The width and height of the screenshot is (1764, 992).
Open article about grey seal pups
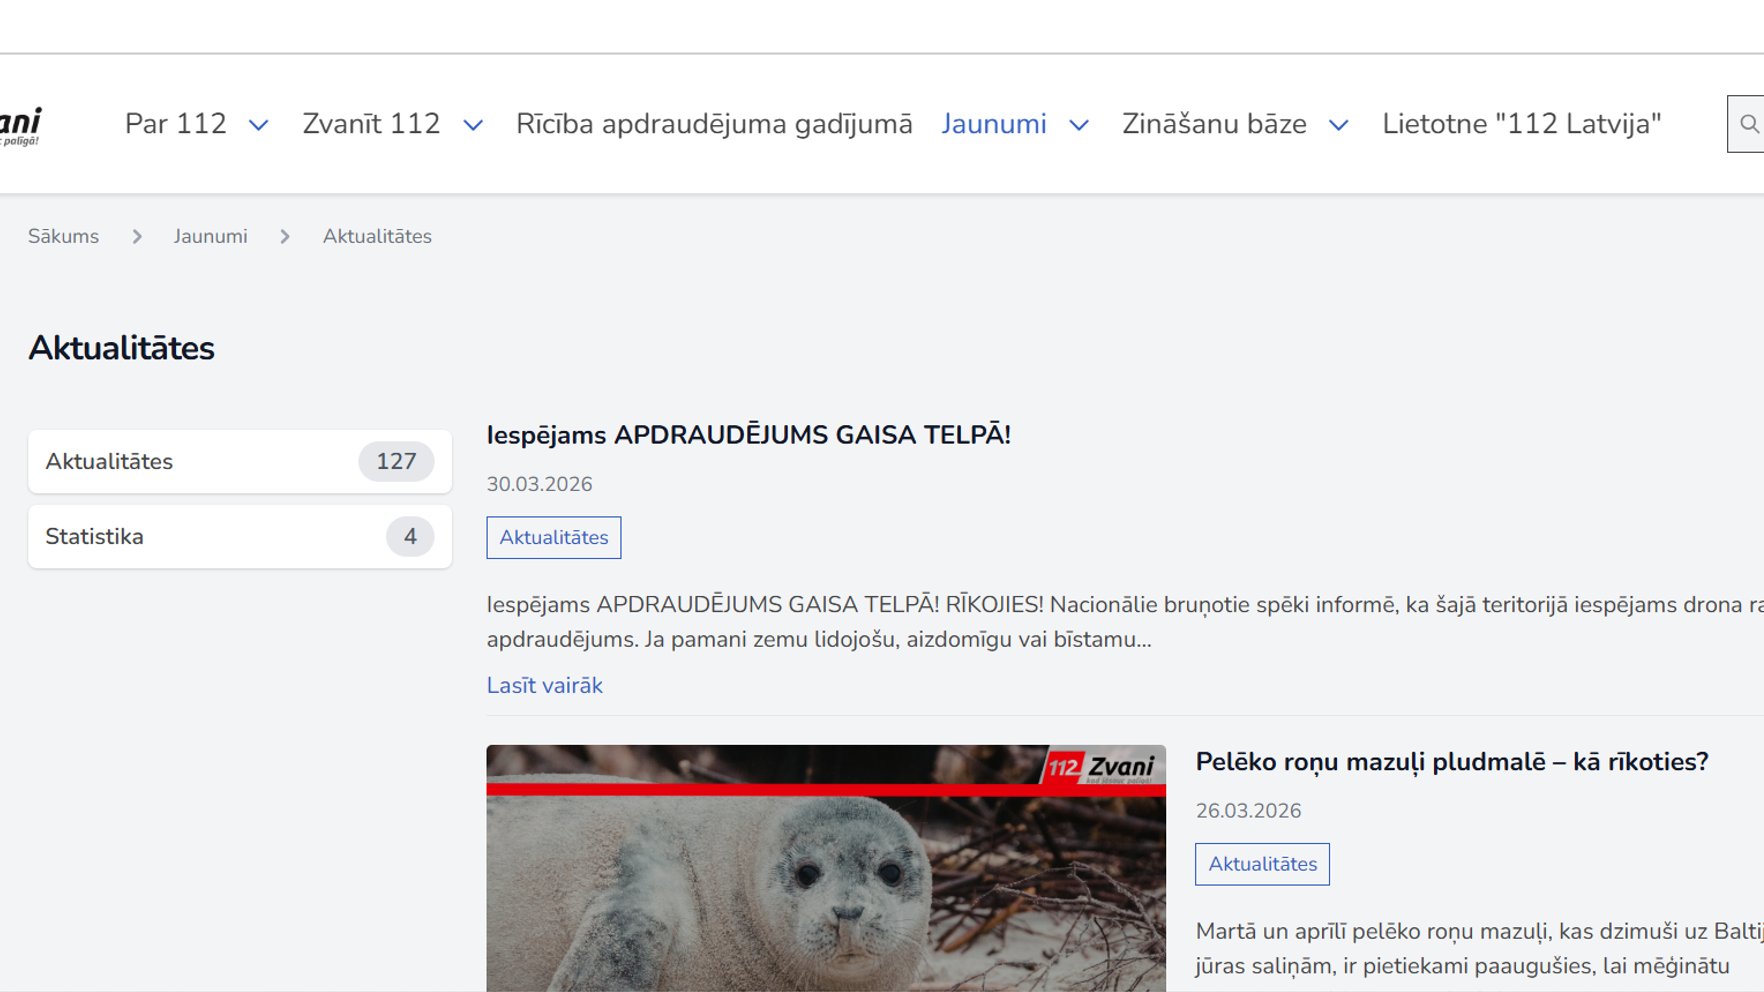pos(1452,762)
